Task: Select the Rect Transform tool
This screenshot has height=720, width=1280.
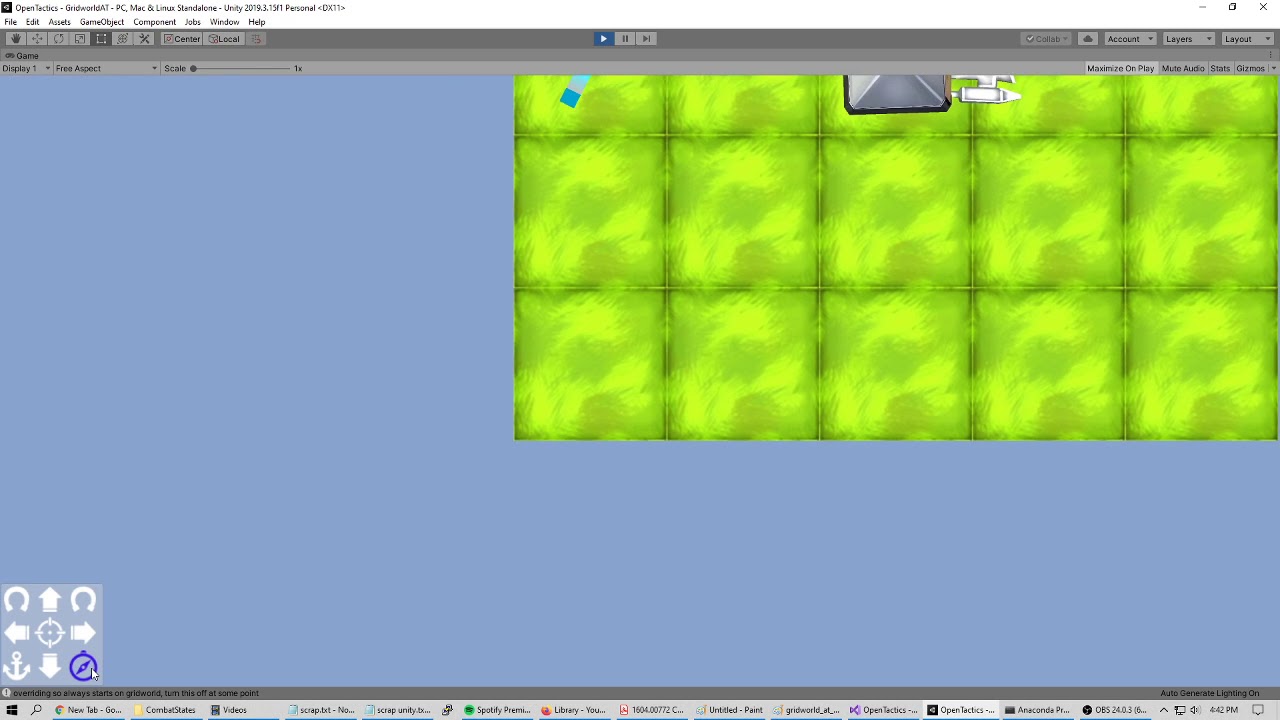Action: (101, 38)
